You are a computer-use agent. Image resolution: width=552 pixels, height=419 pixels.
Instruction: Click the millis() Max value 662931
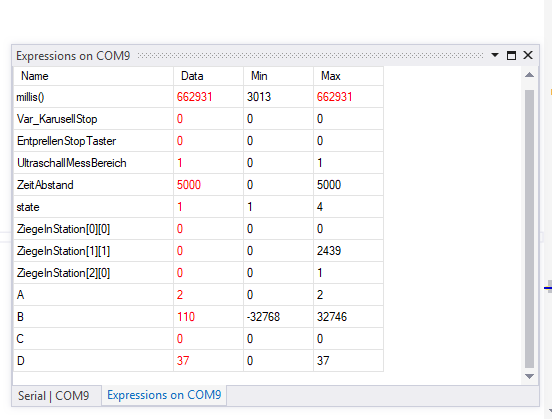coord(334,97)
